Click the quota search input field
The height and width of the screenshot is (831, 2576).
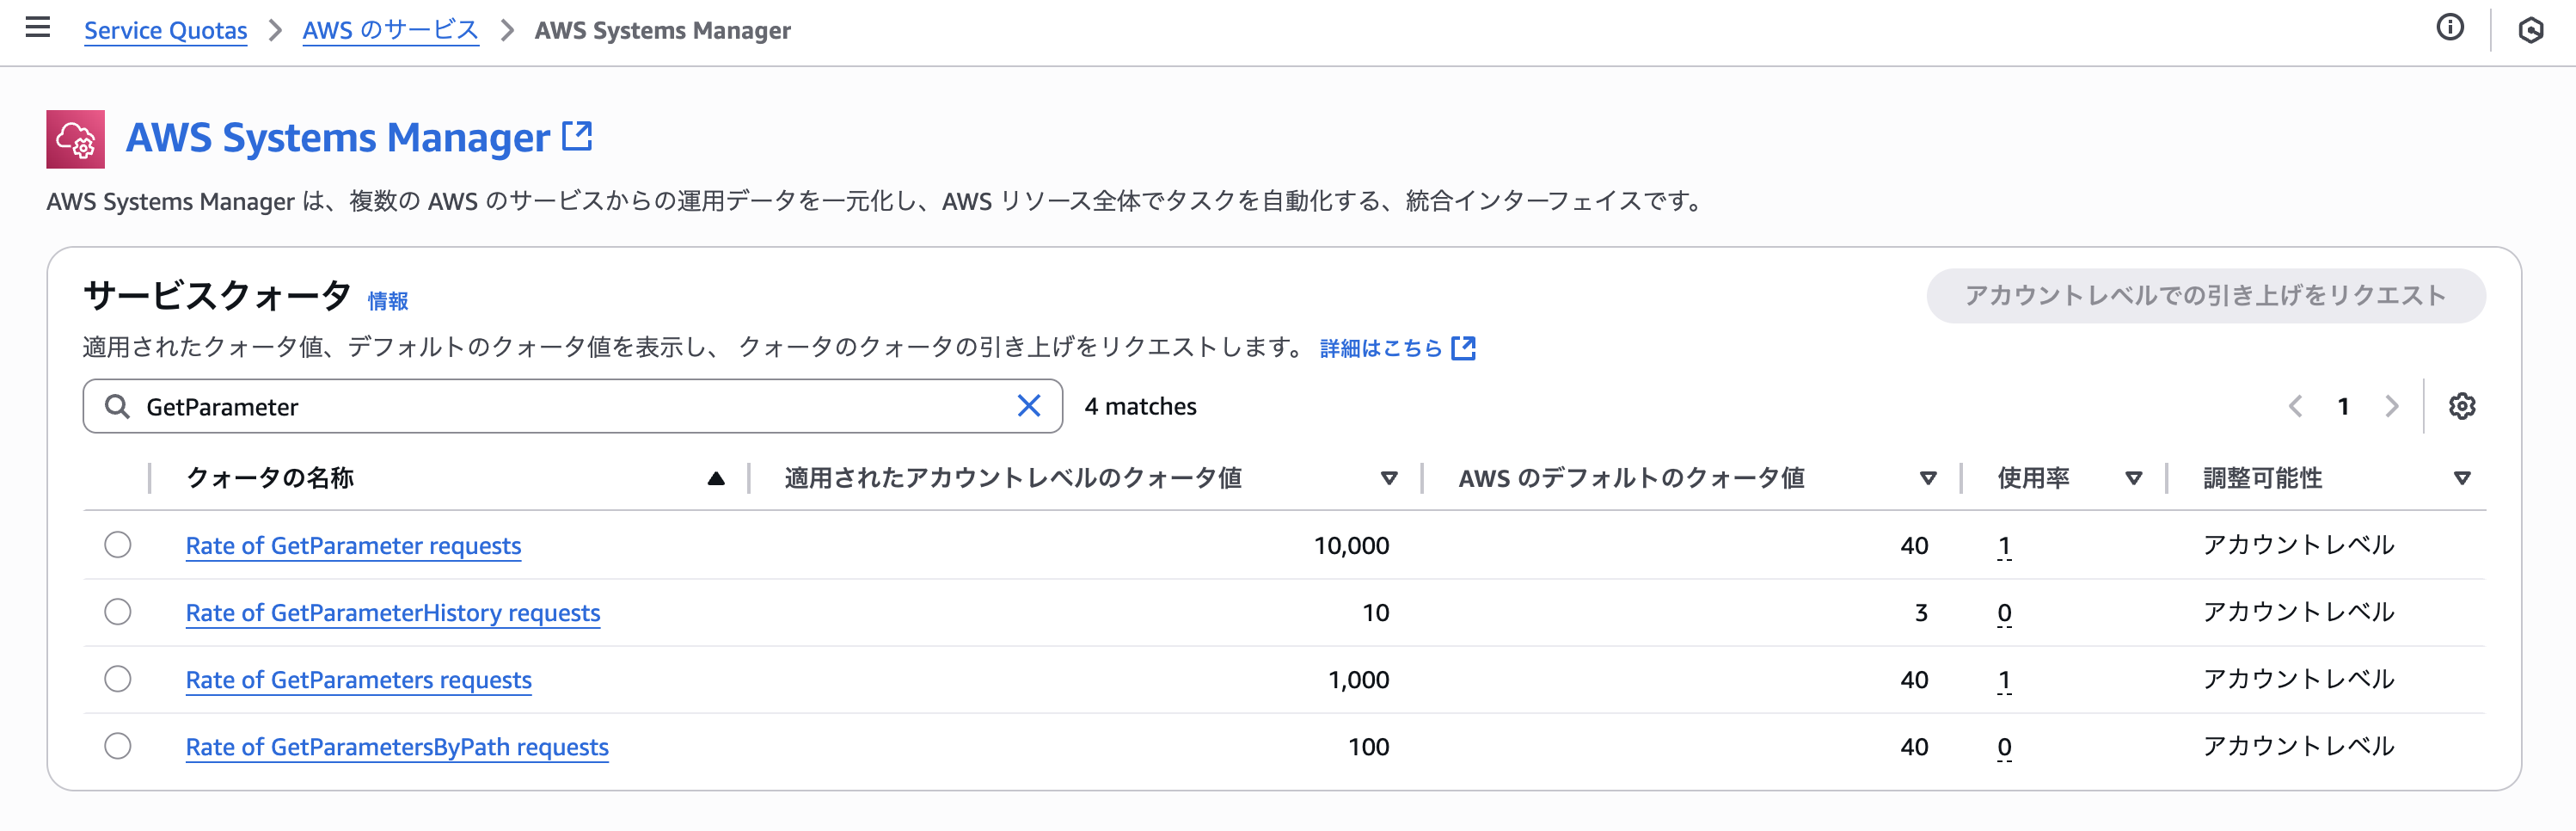[572, 406]
